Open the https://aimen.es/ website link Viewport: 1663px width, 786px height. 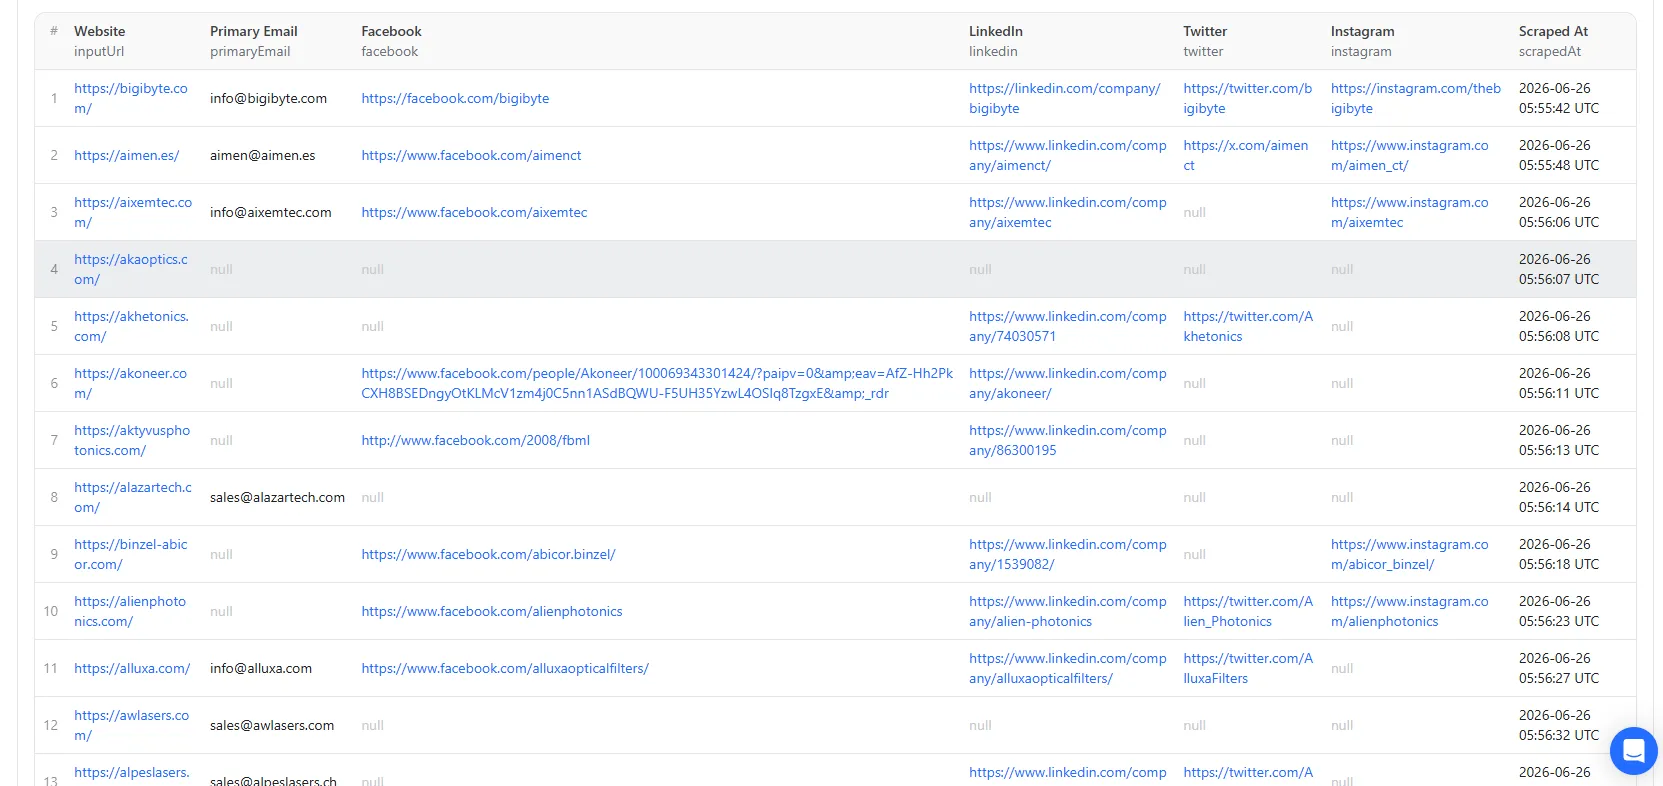point(126,155)
